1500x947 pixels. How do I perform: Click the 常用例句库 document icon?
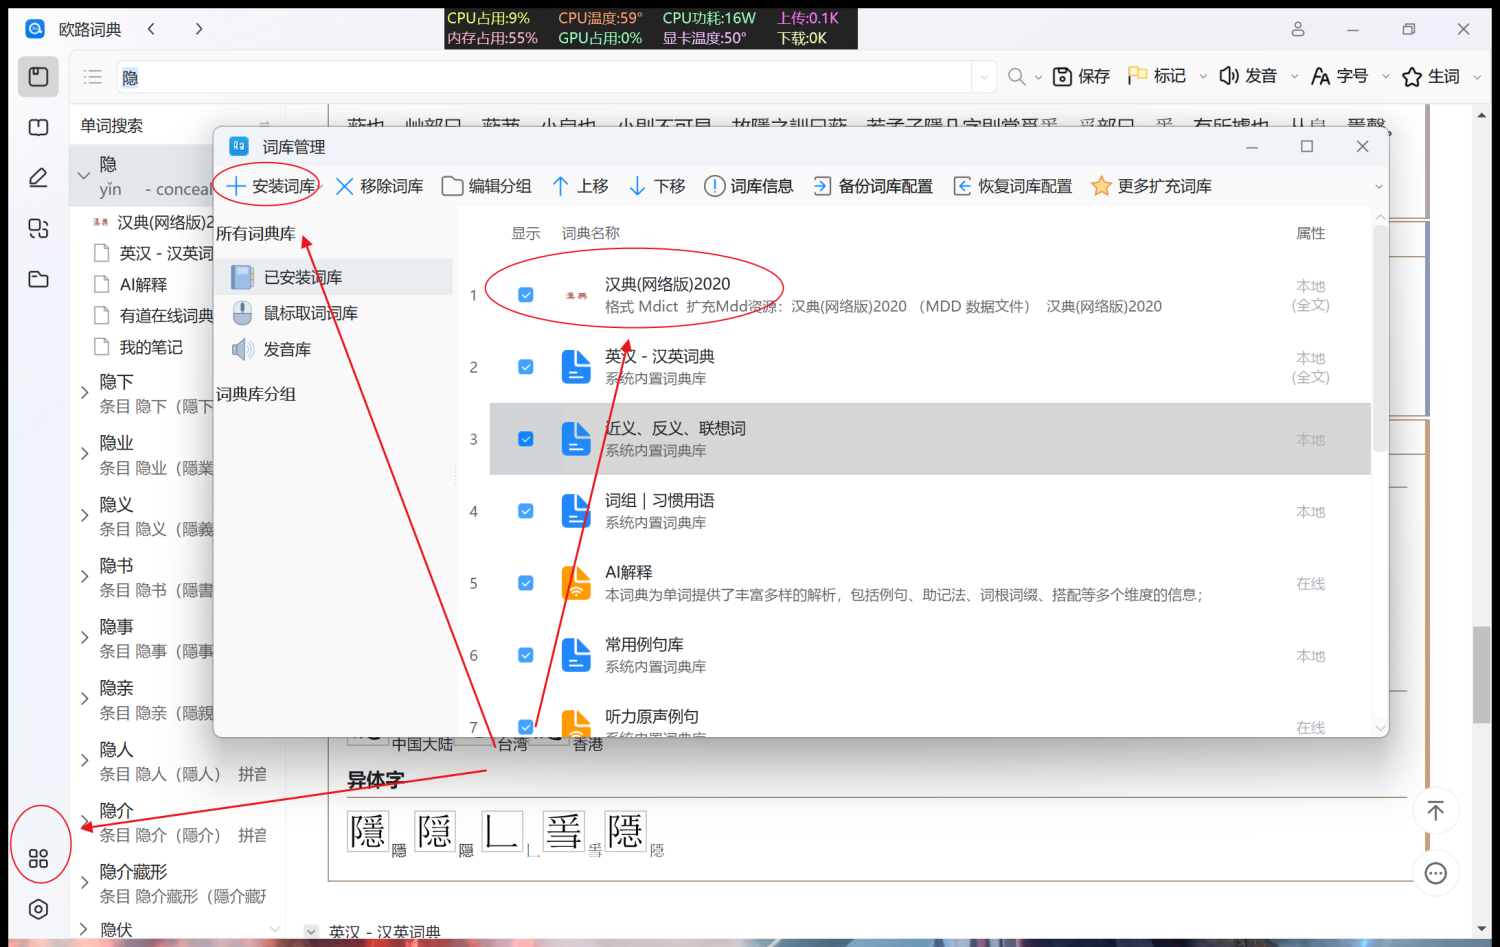576,655
